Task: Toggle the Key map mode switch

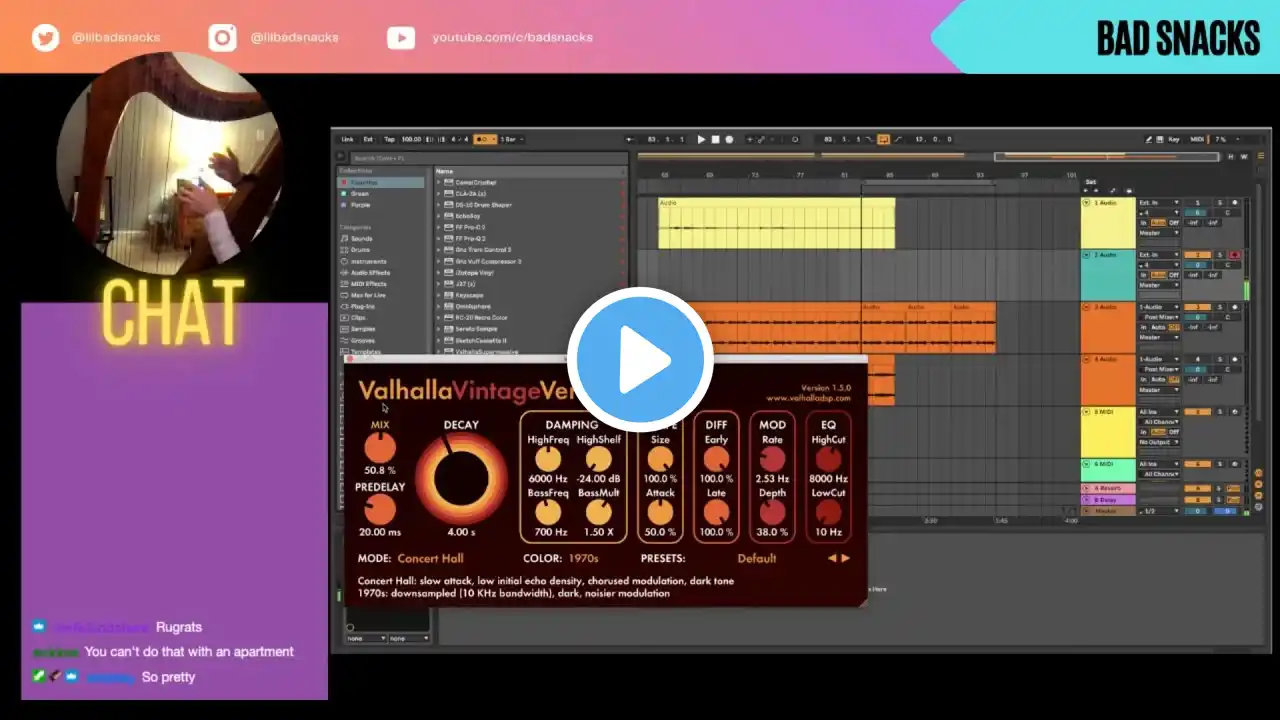Action: pos(1174,139)
